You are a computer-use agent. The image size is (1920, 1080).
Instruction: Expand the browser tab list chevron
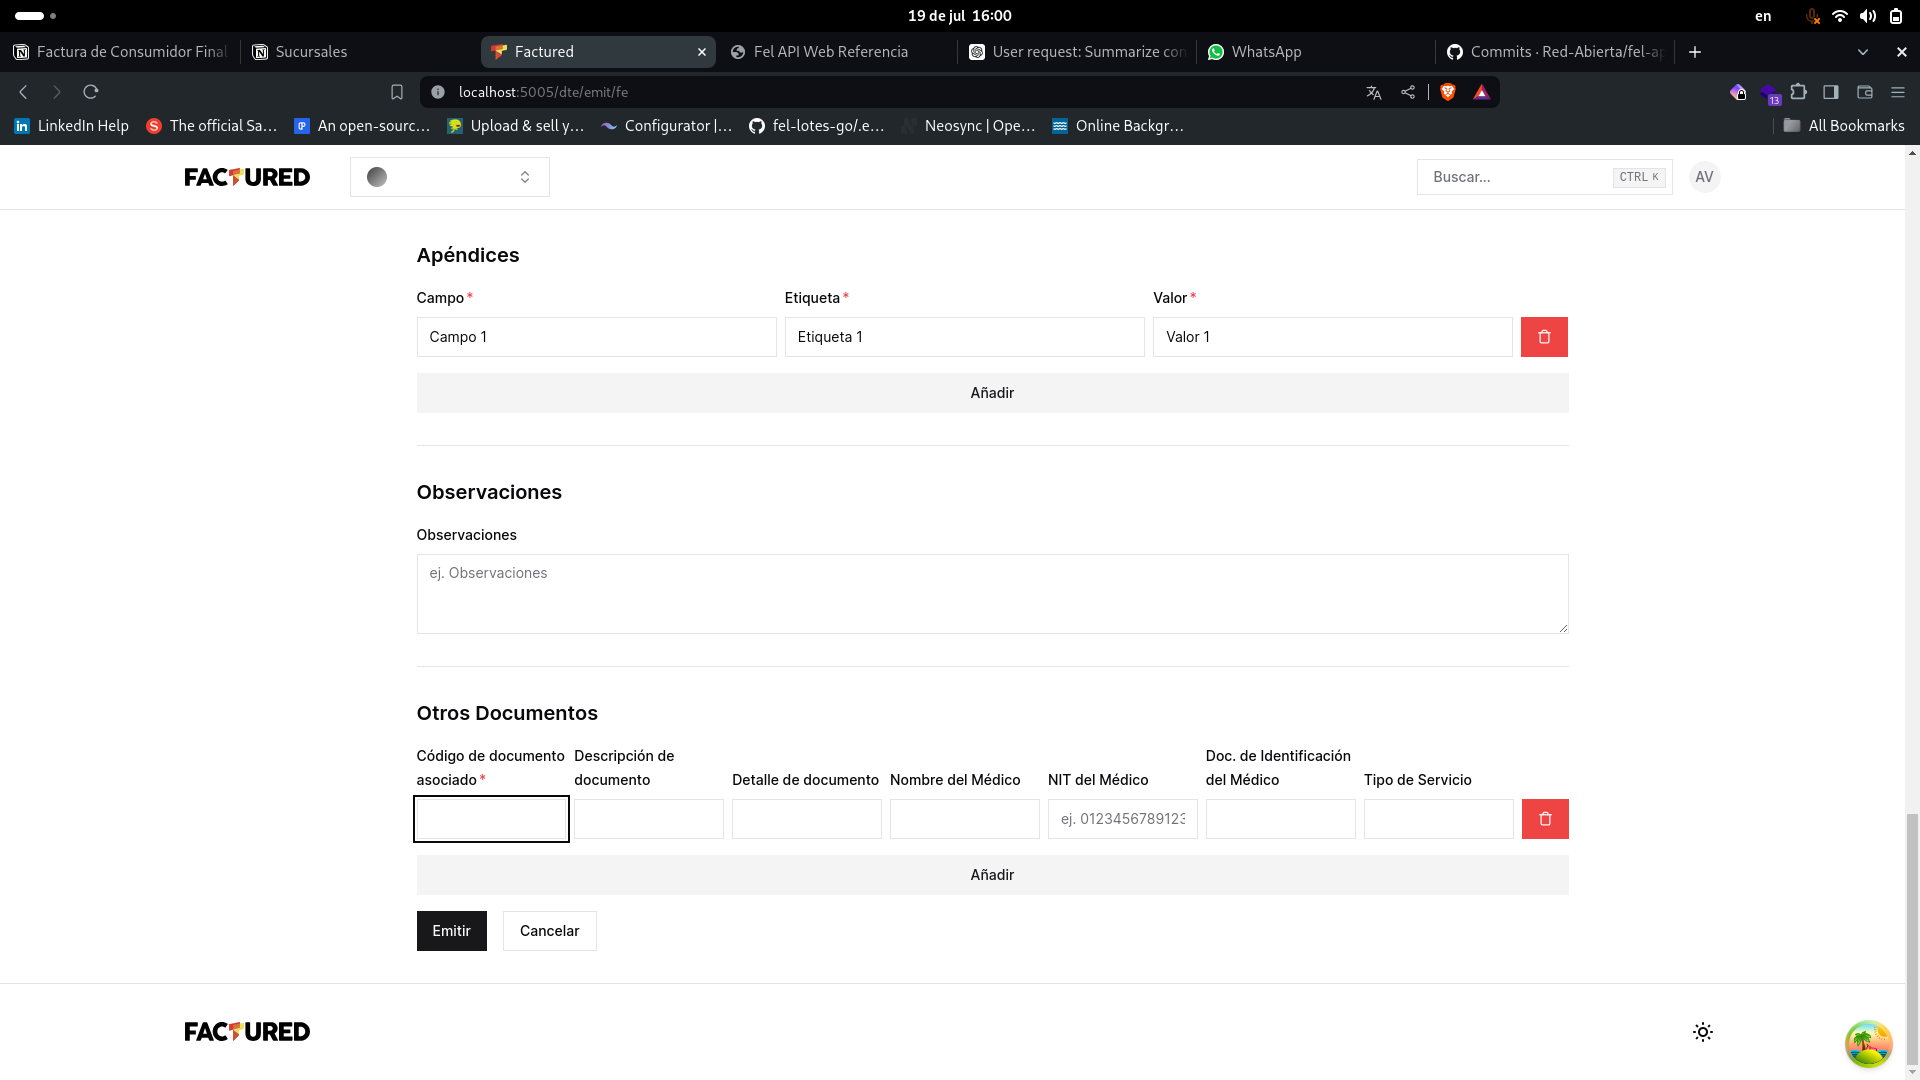click(x=1864, y=52)
